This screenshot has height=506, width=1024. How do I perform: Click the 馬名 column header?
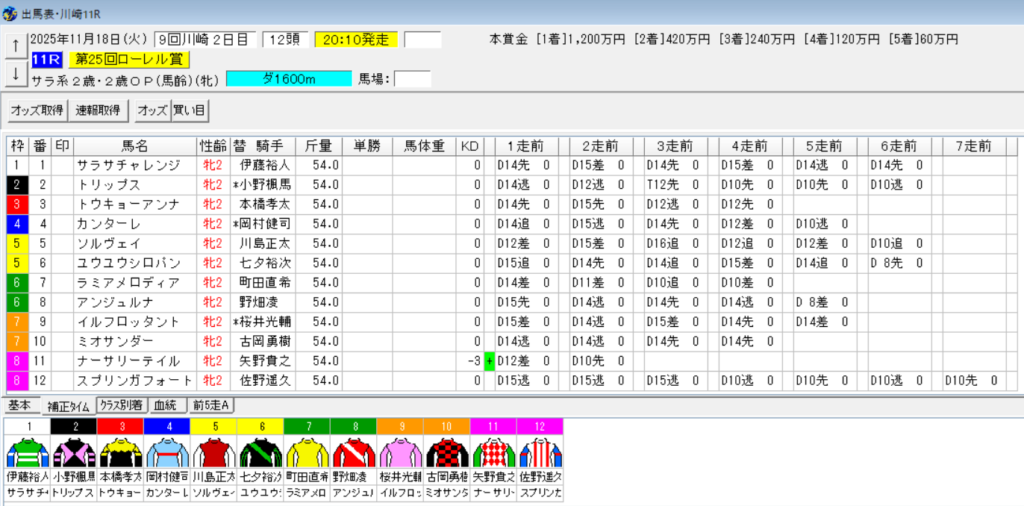point(135,146)
